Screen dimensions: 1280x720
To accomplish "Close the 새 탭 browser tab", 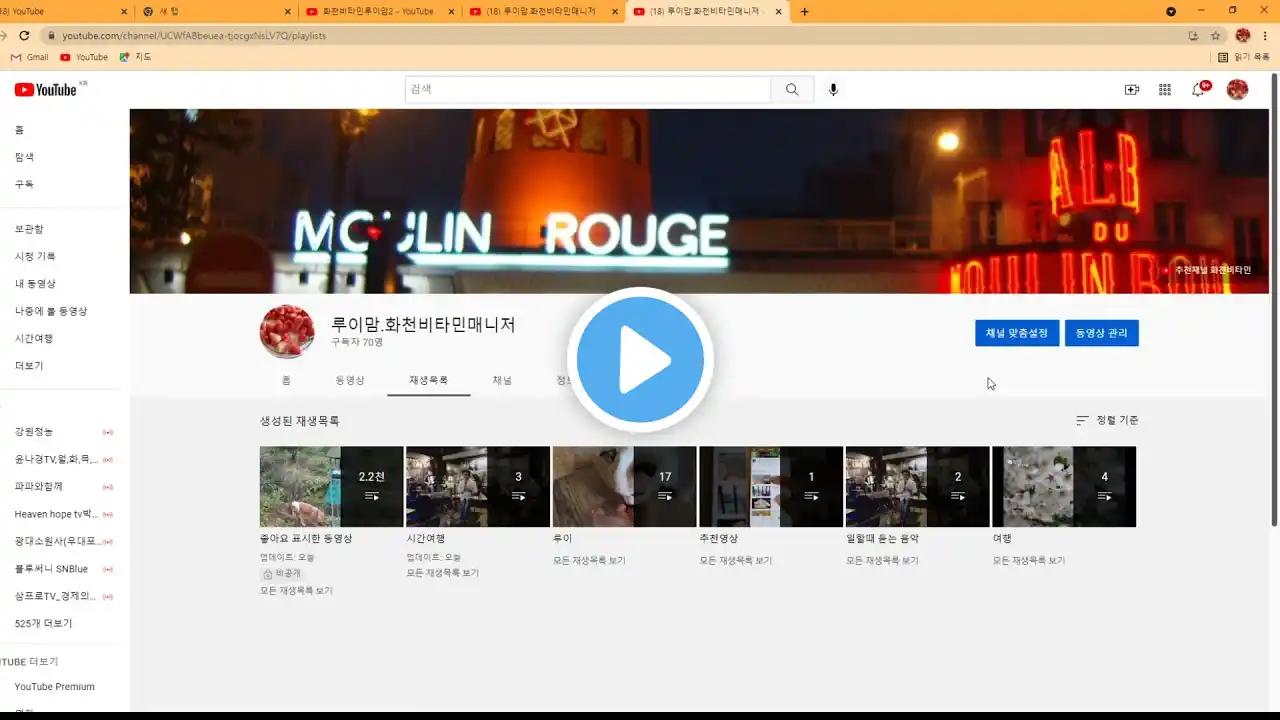I will coord(288,12).
